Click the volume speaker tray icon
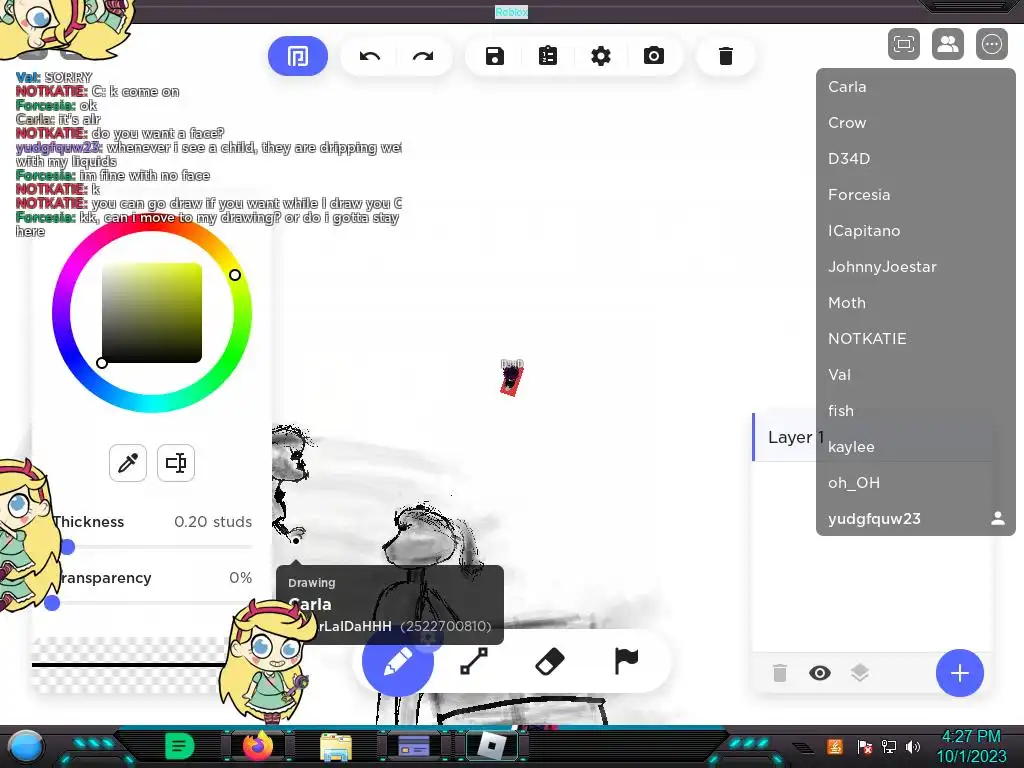This screenshot has width=1024, height=768. [913, 746]
